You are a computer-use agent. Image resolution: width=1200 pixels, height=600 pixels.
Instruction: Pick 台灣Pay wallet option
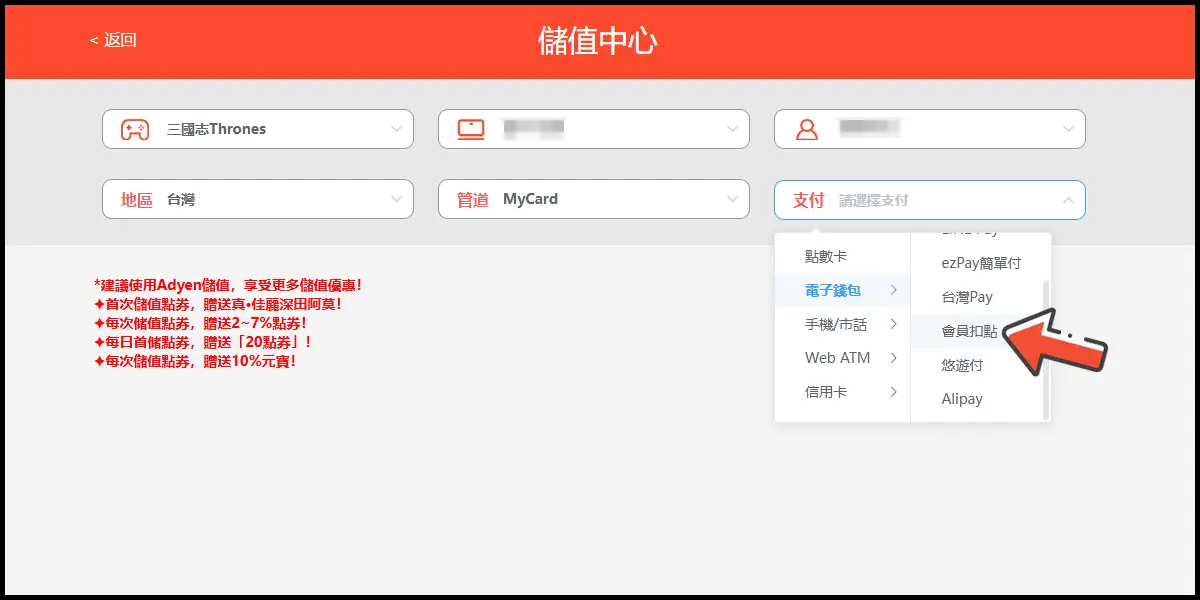coord(967,297)
